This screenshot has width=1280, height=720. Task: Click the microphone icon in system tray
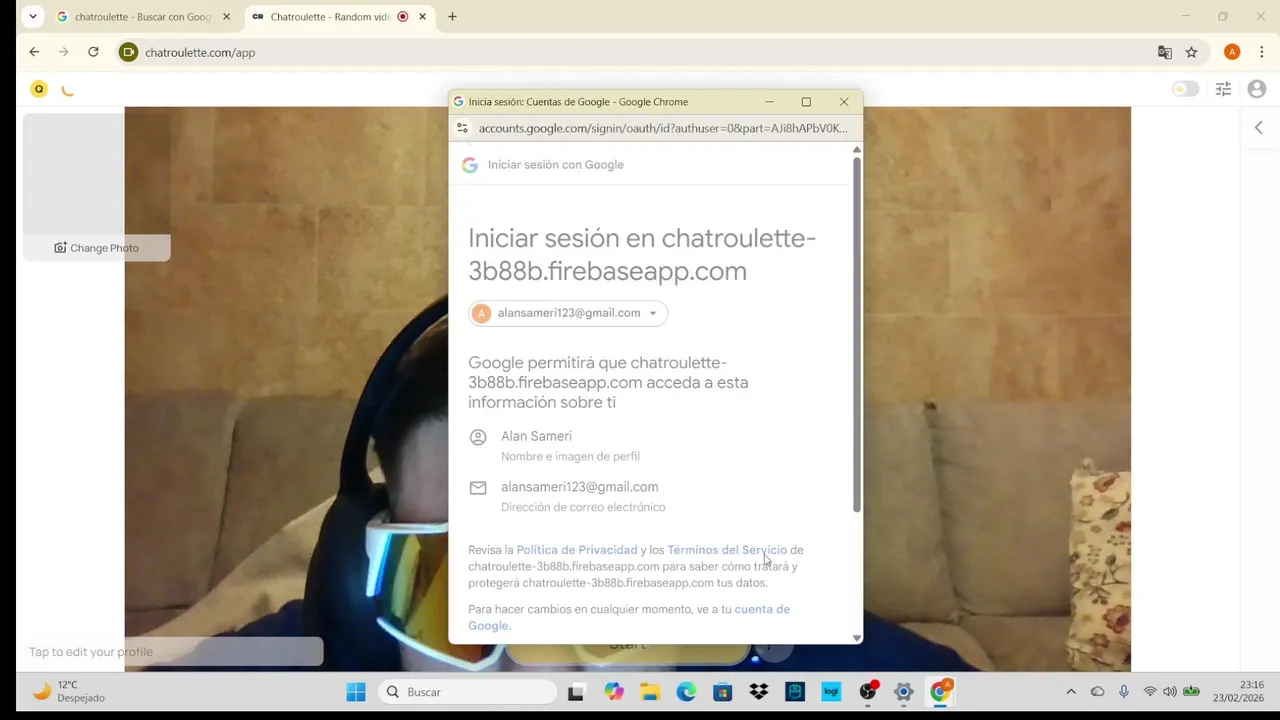(x=1124, y=692)
